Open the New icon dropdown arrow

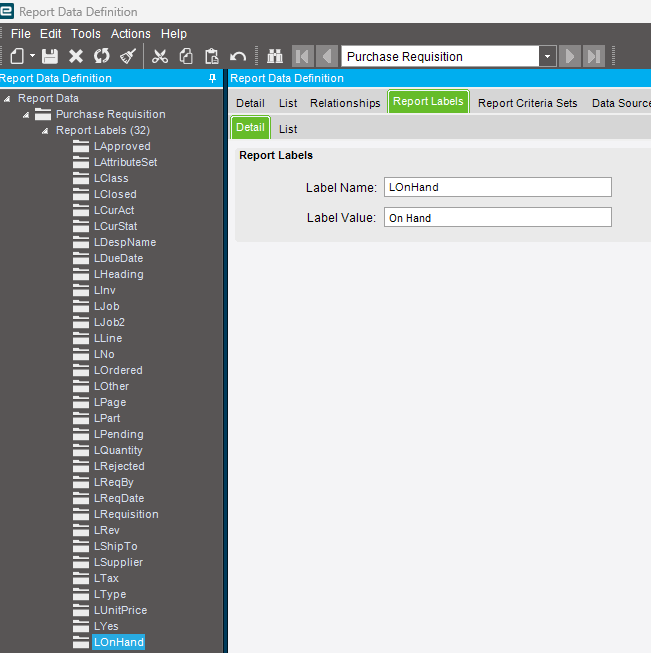point(32,56)
